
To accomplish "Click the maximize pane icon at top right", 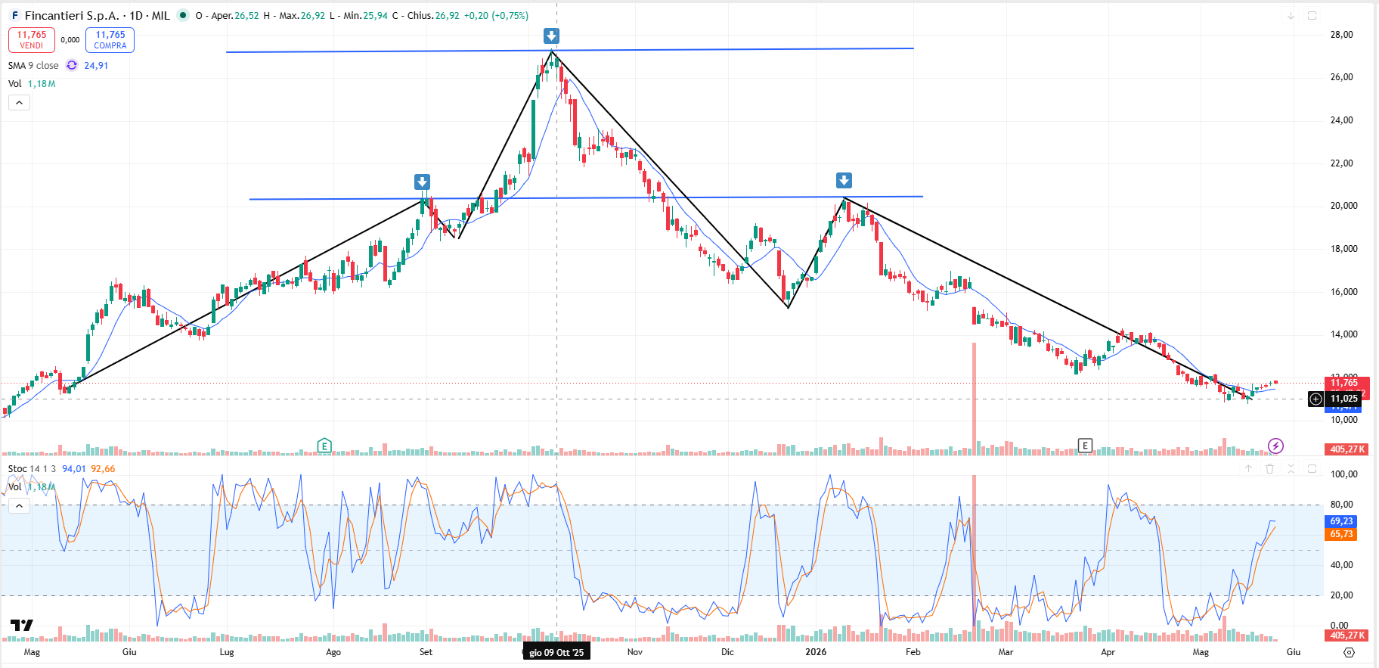I will (1312, 15).
